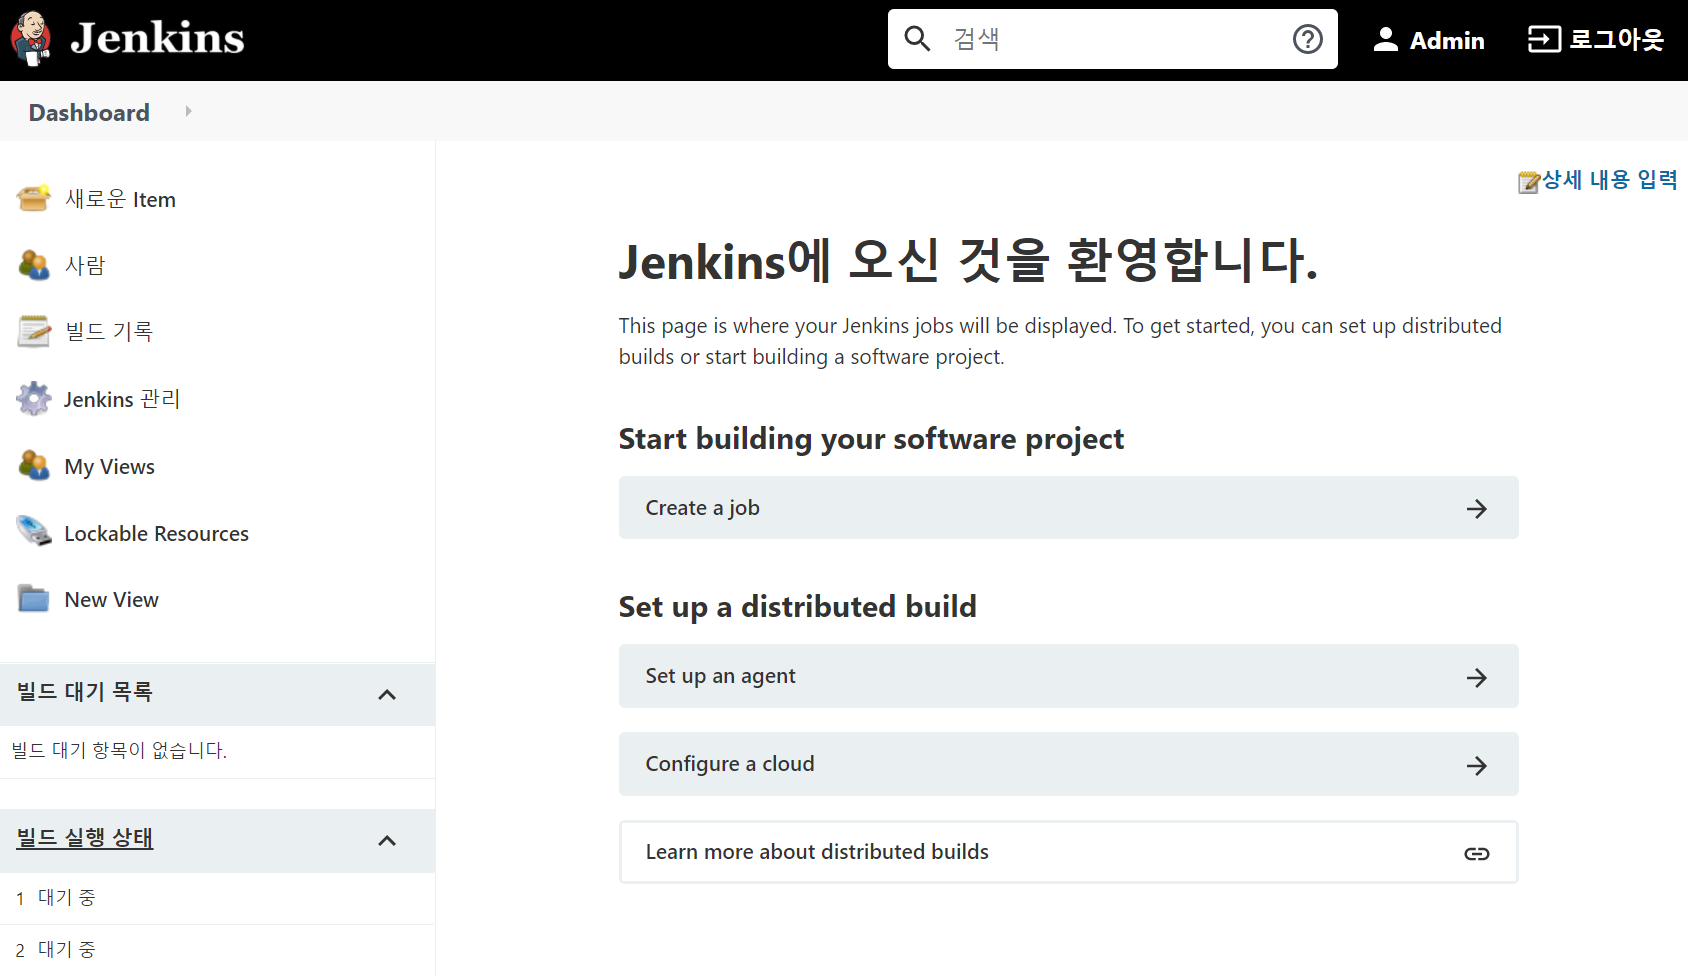This screenshot has height=976, width=1688.
Task: Click the 사람 people icon
Action: point(33,265)
